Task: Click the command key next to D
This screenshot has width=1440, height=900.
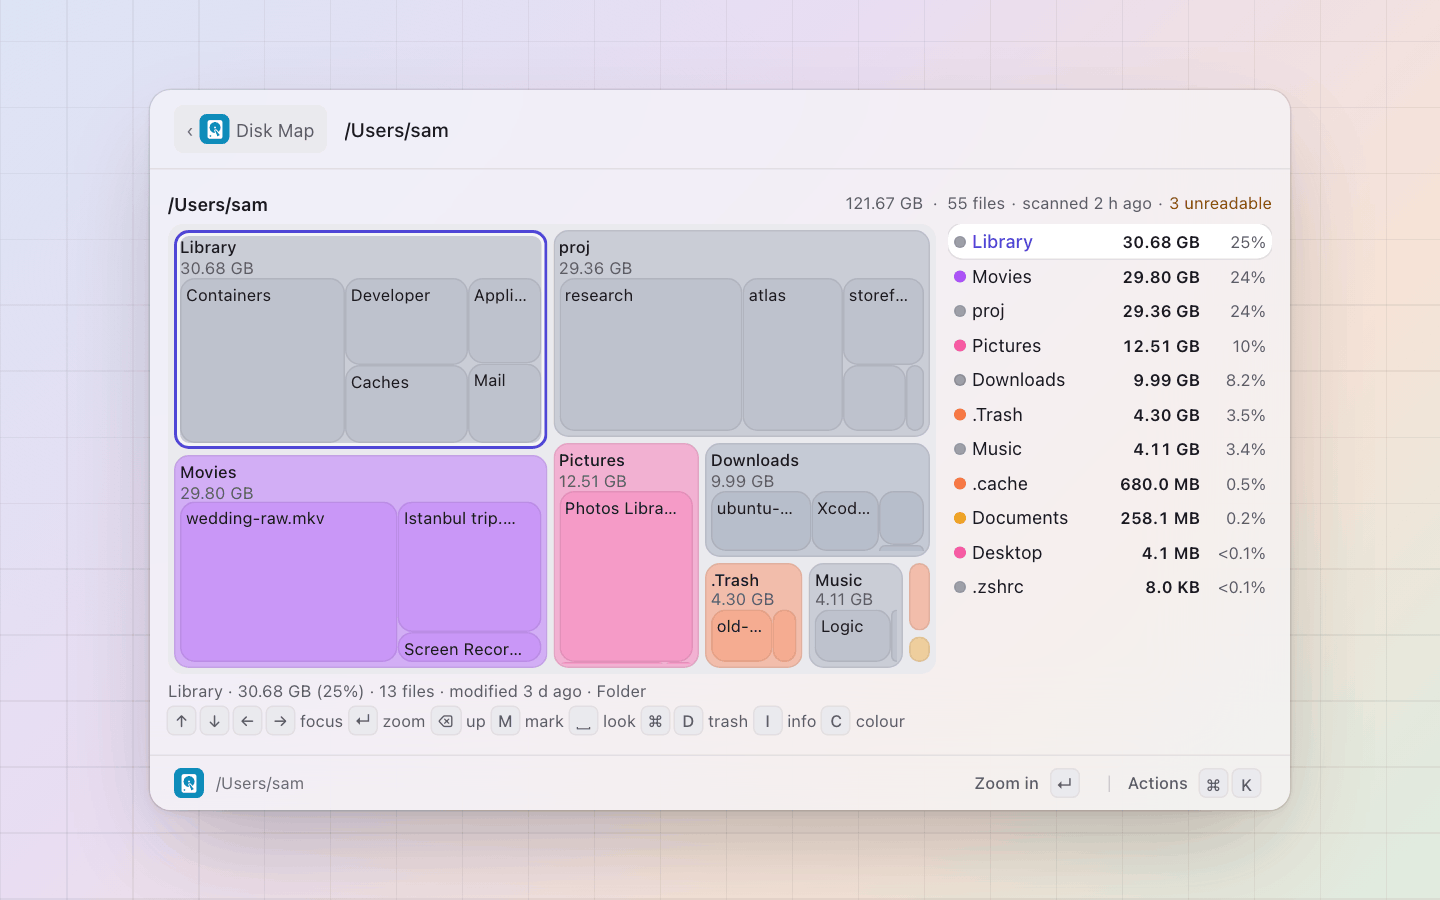Action: coord(655,721)
